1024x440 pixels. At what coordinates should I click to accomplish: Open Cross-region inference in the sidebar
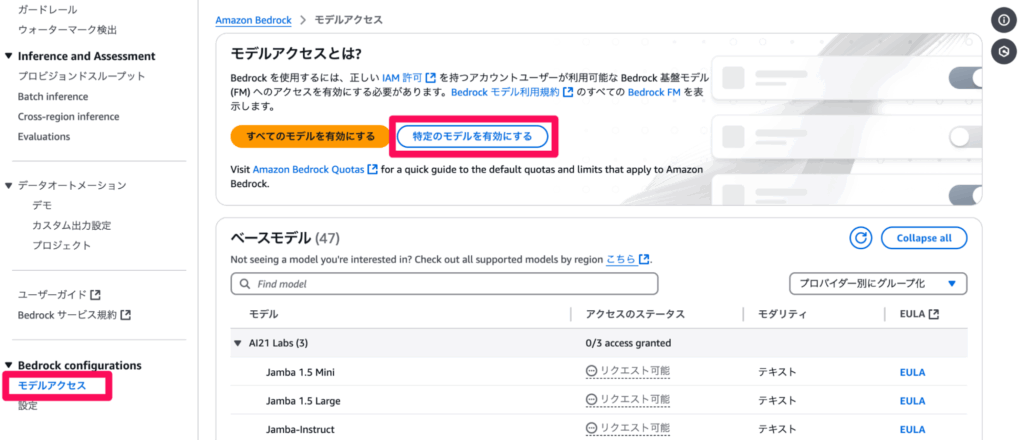point(69,116)
